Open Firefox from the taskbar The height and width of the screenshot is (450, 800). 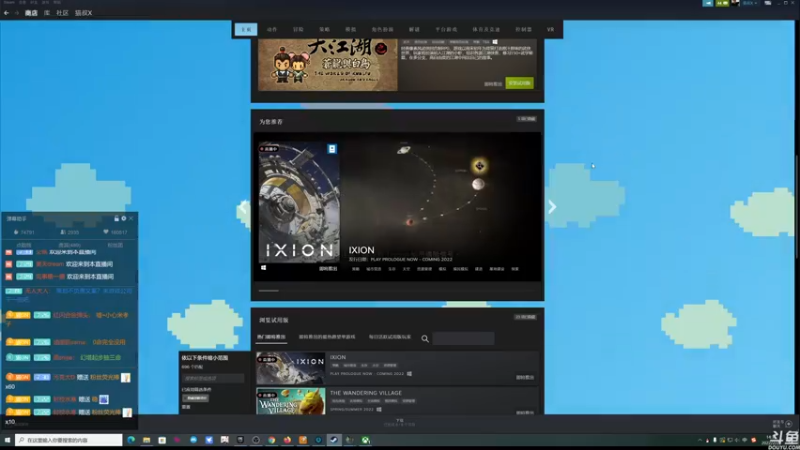[287, 440]
